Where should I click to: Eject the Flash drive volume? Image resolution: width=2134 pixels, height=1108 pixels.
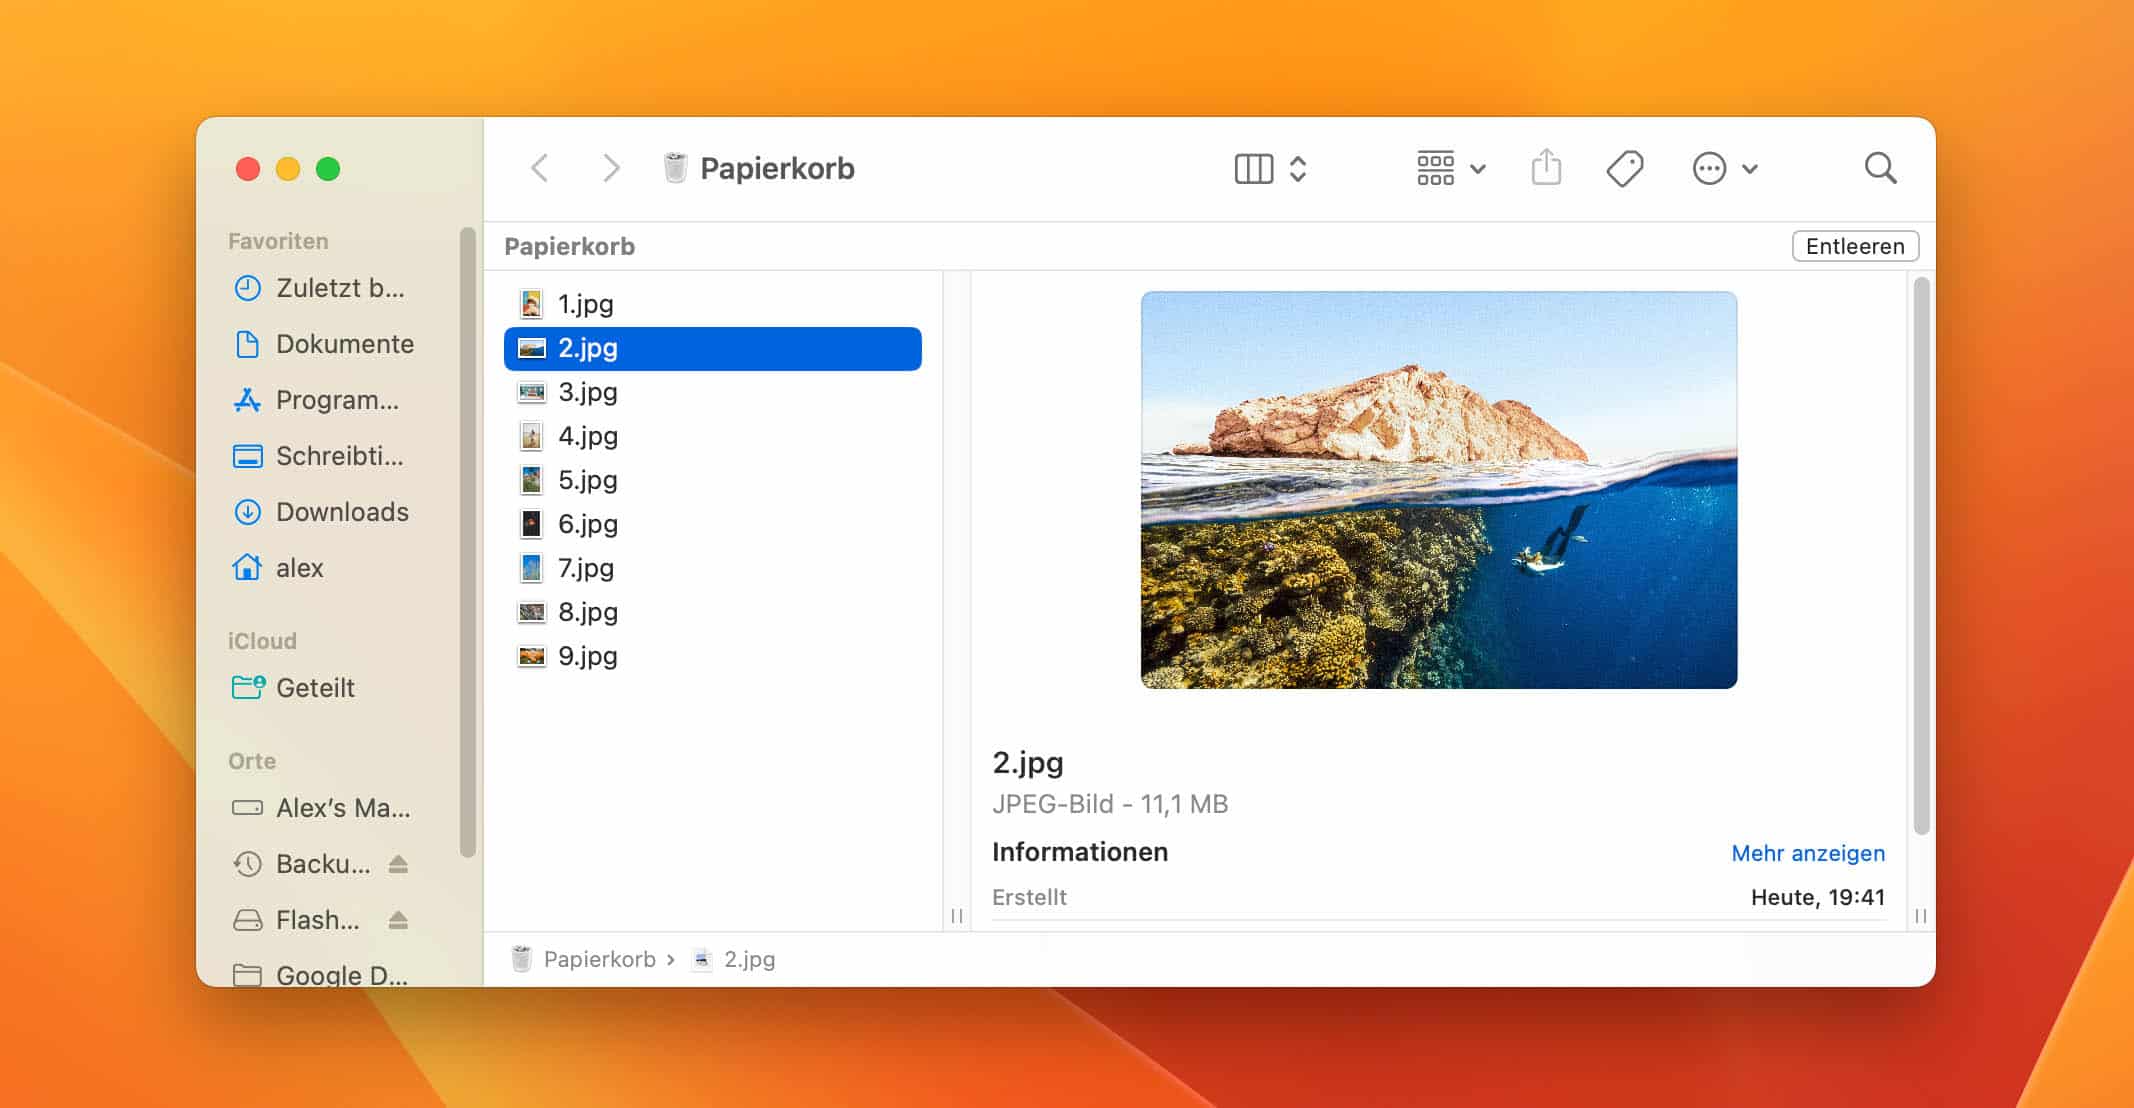click(x=398, y=920)
